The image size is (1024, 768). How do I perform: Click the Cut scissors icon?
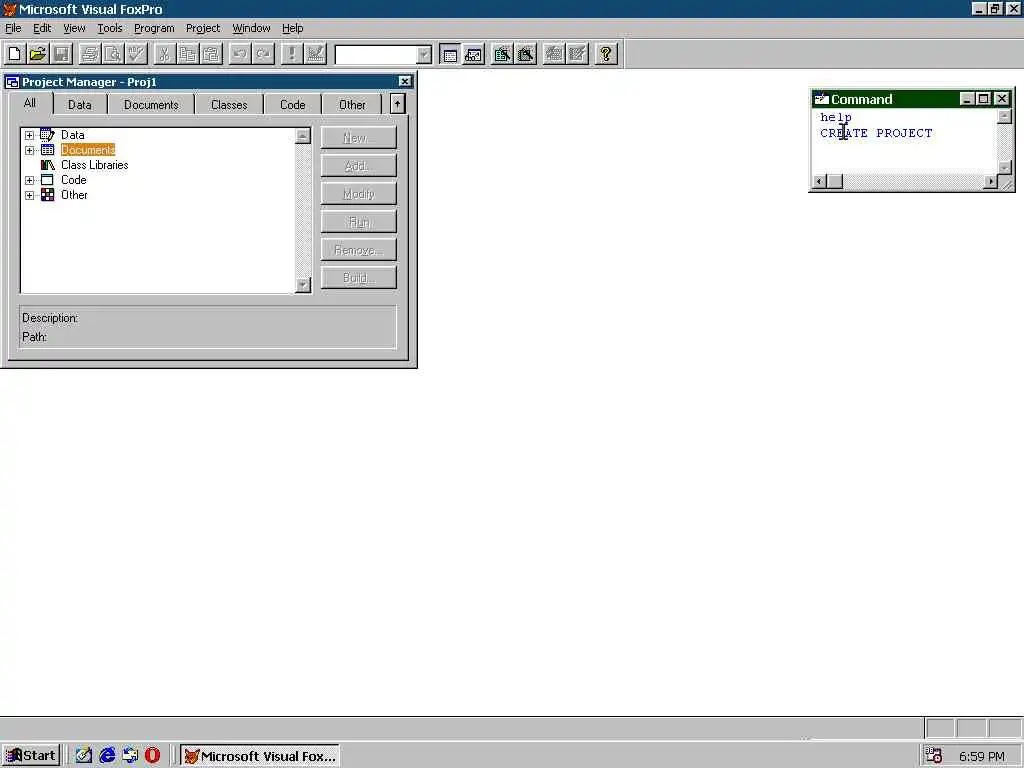[x=165, y=54]
